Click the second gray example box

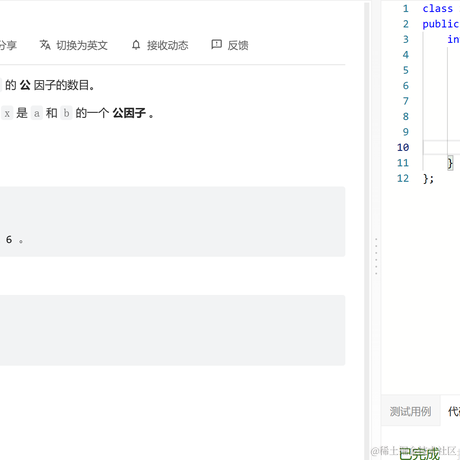coord(172,330)
